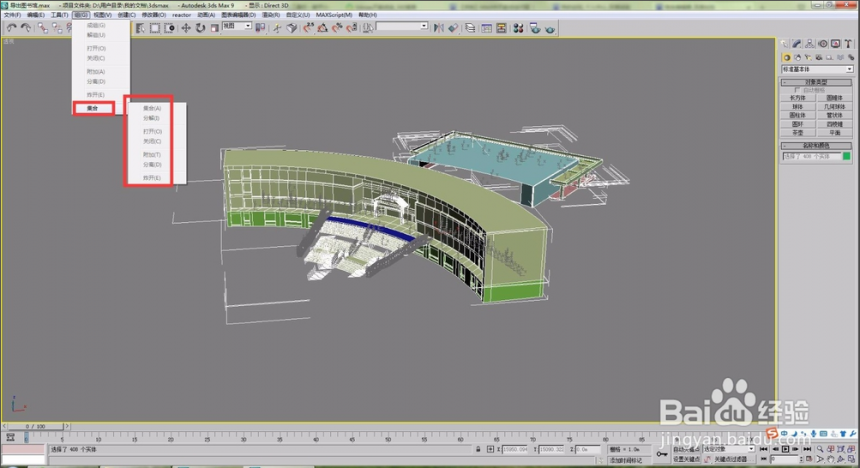The image size is (860, 468).
Task: Click the time slider showing 0 / 100
Action: [36, 426]
